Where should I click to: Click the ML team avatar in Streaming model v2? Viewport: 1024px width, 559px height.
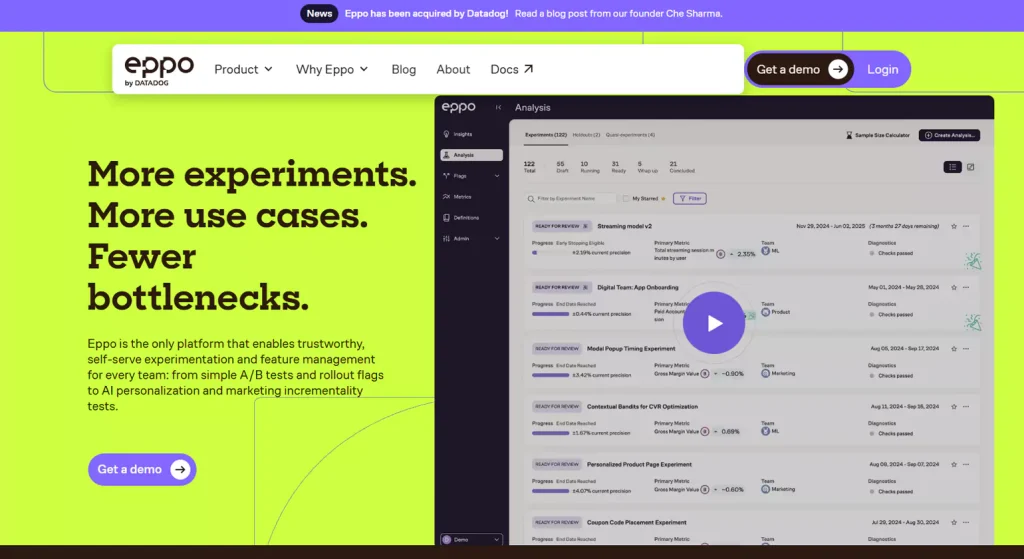click(765, 251)
